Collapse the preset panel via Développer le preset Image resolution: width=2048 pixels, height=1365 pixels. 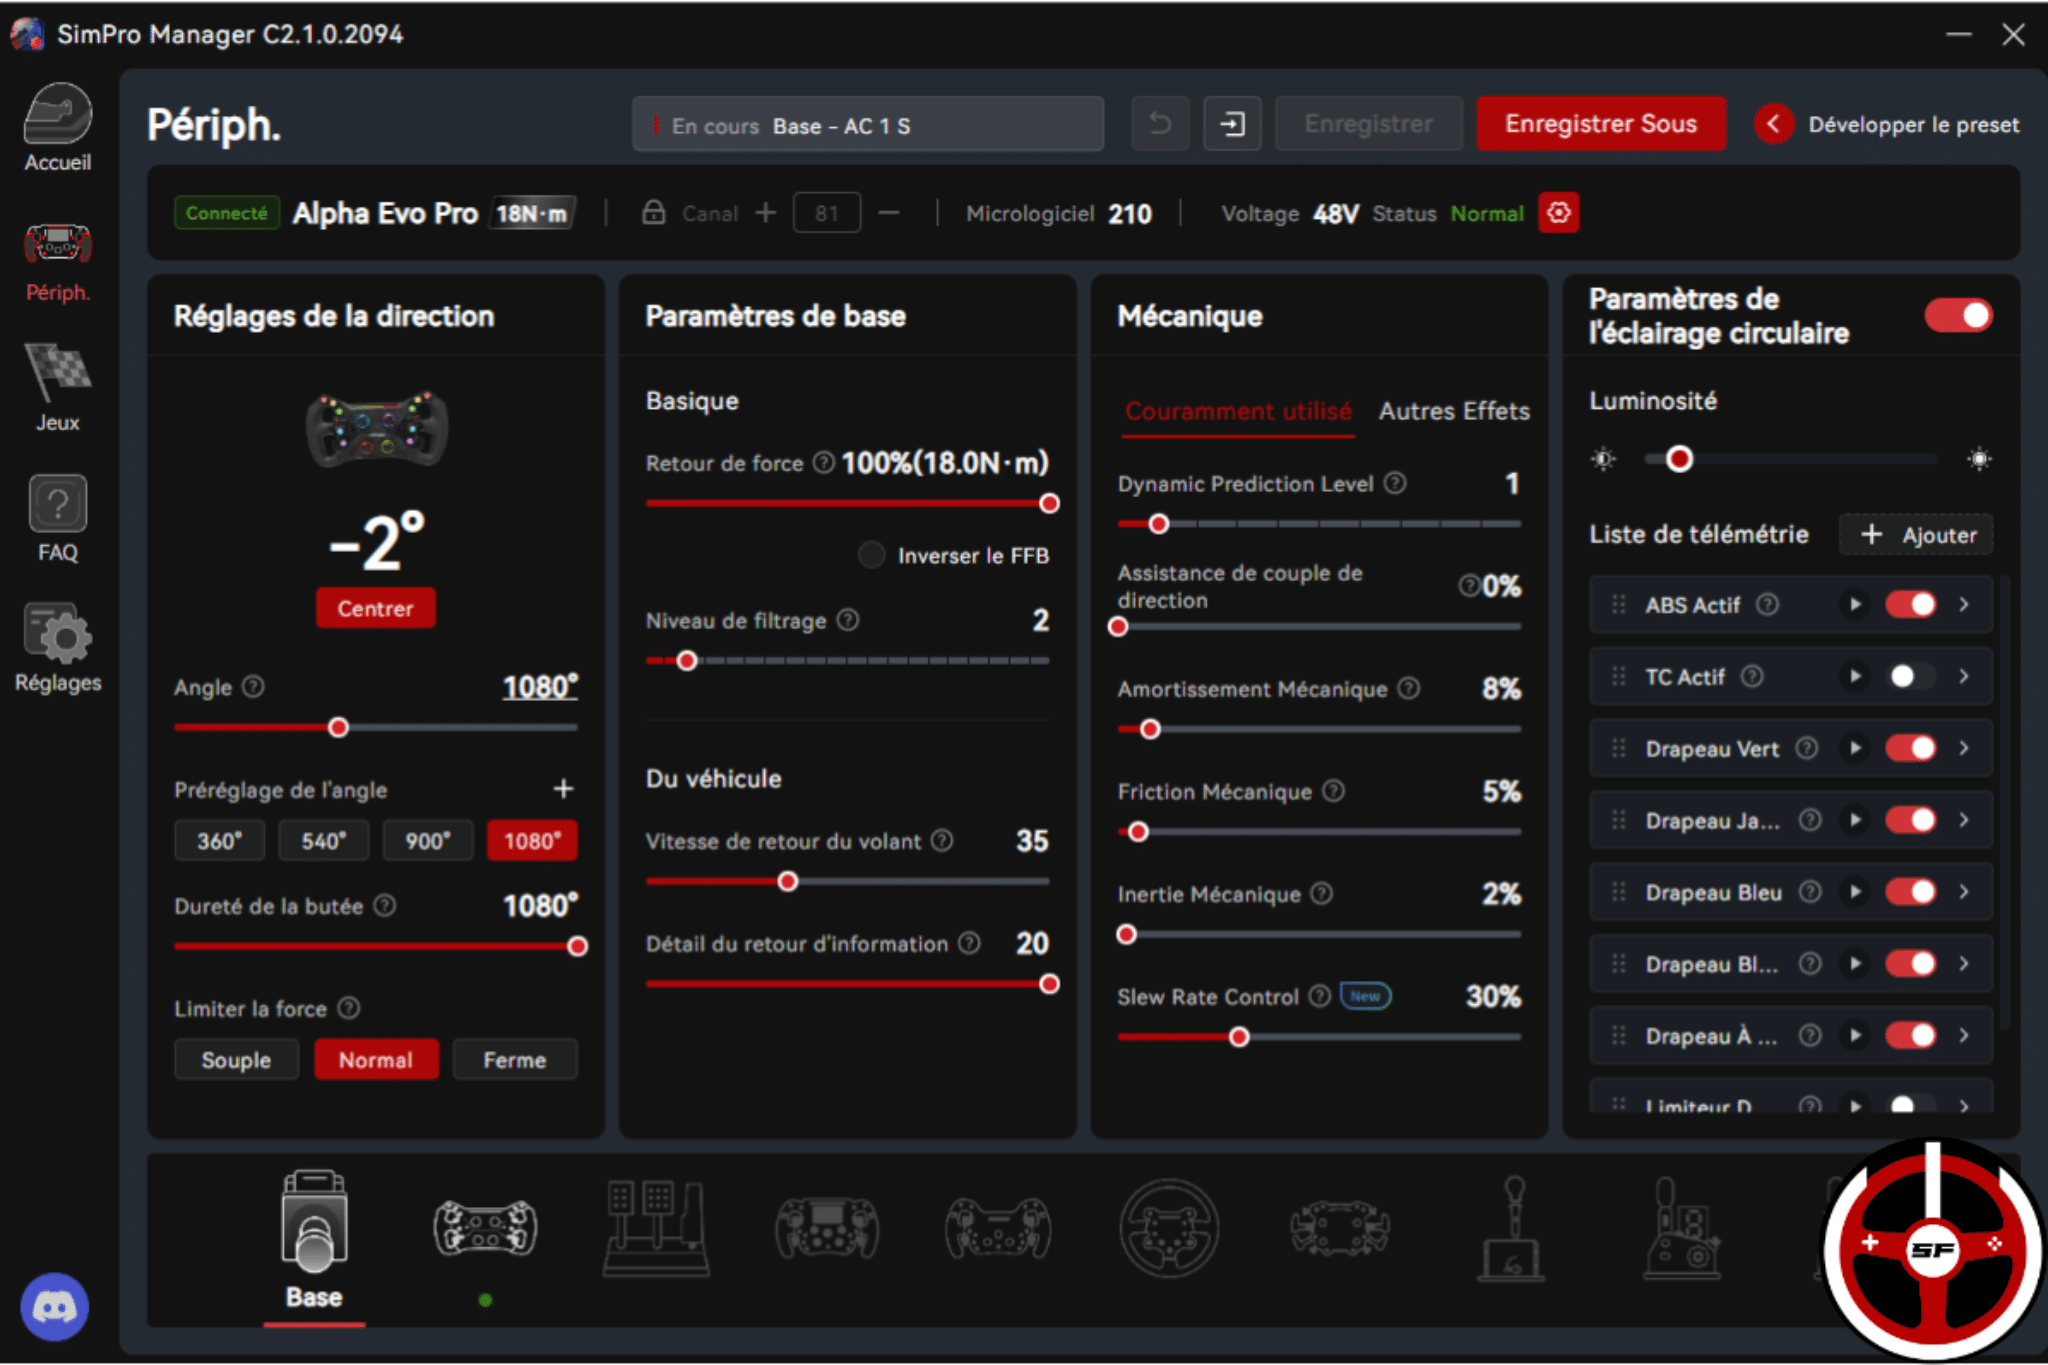[1775, 124]
